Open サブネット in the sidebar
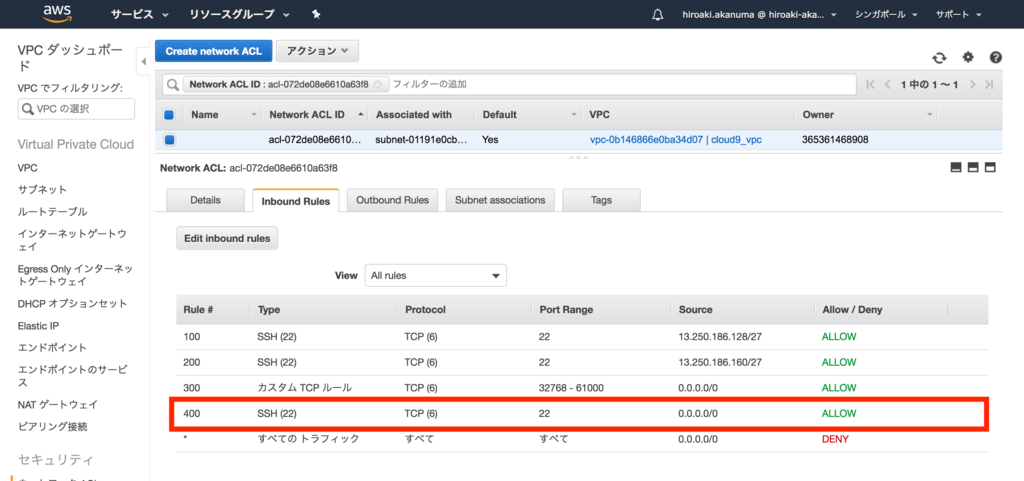The image size is (1024, 481). 42,189
